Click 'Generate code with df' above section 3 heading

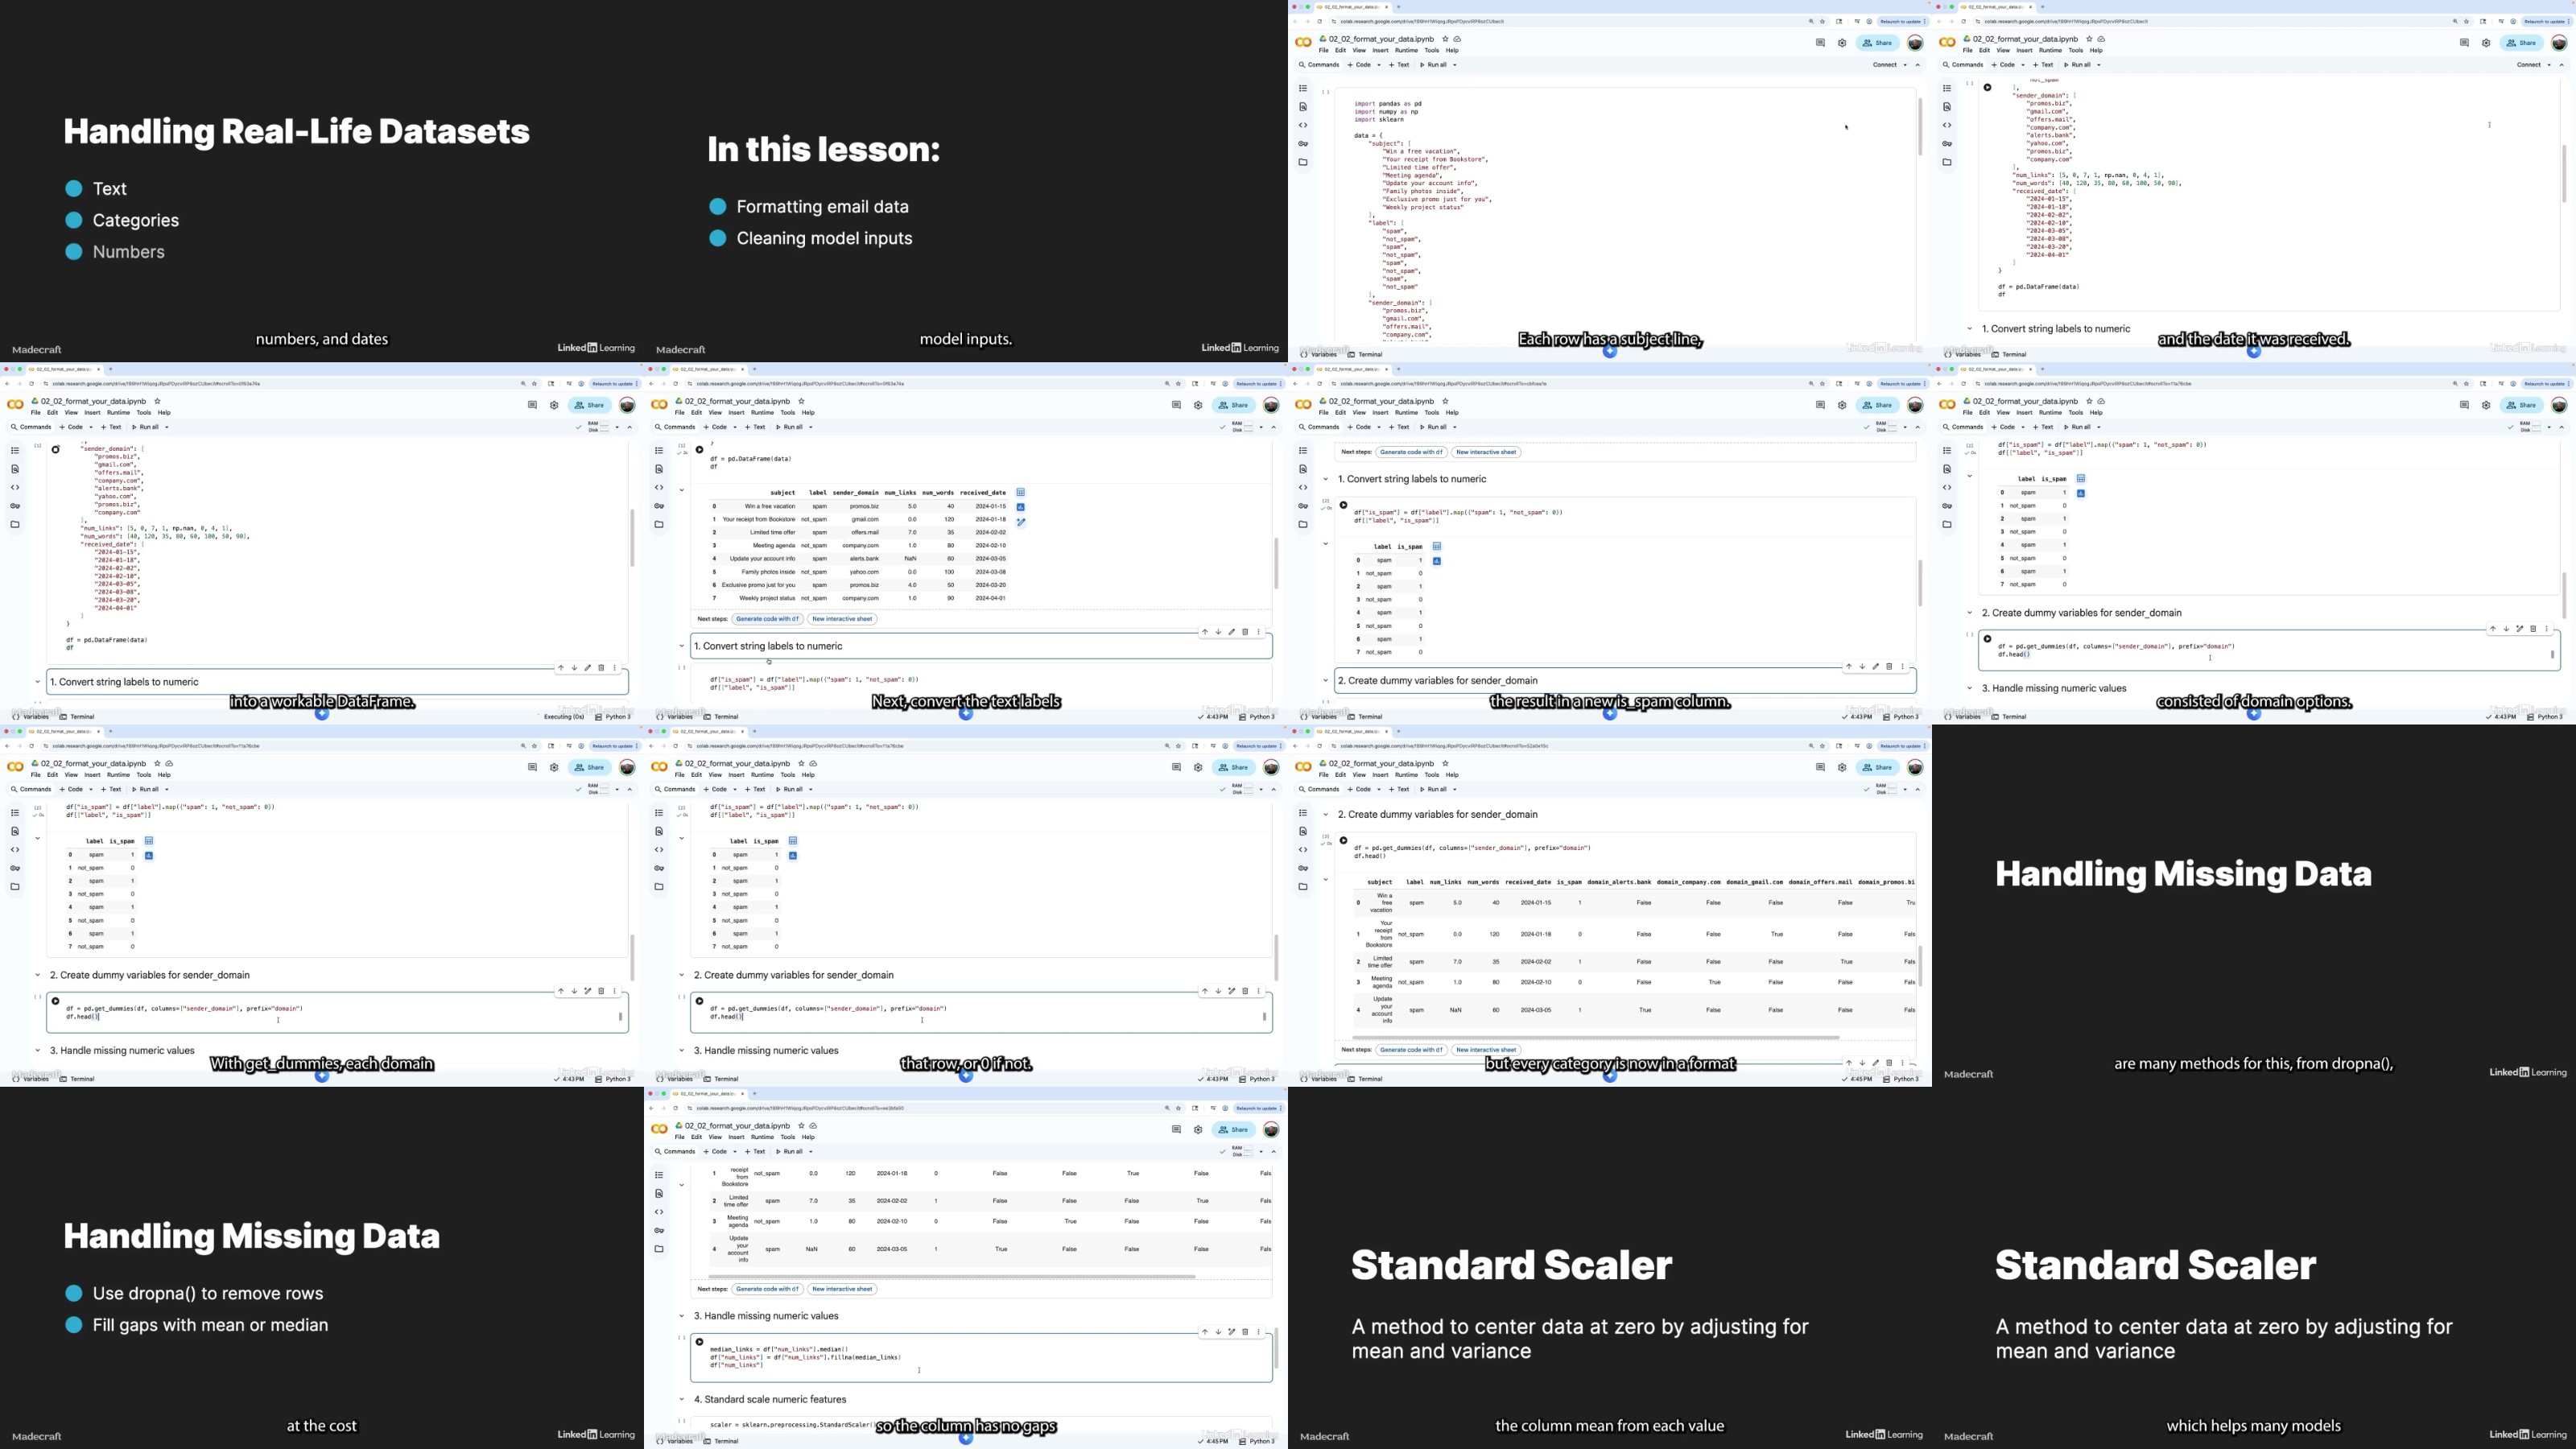(767, 1289)
